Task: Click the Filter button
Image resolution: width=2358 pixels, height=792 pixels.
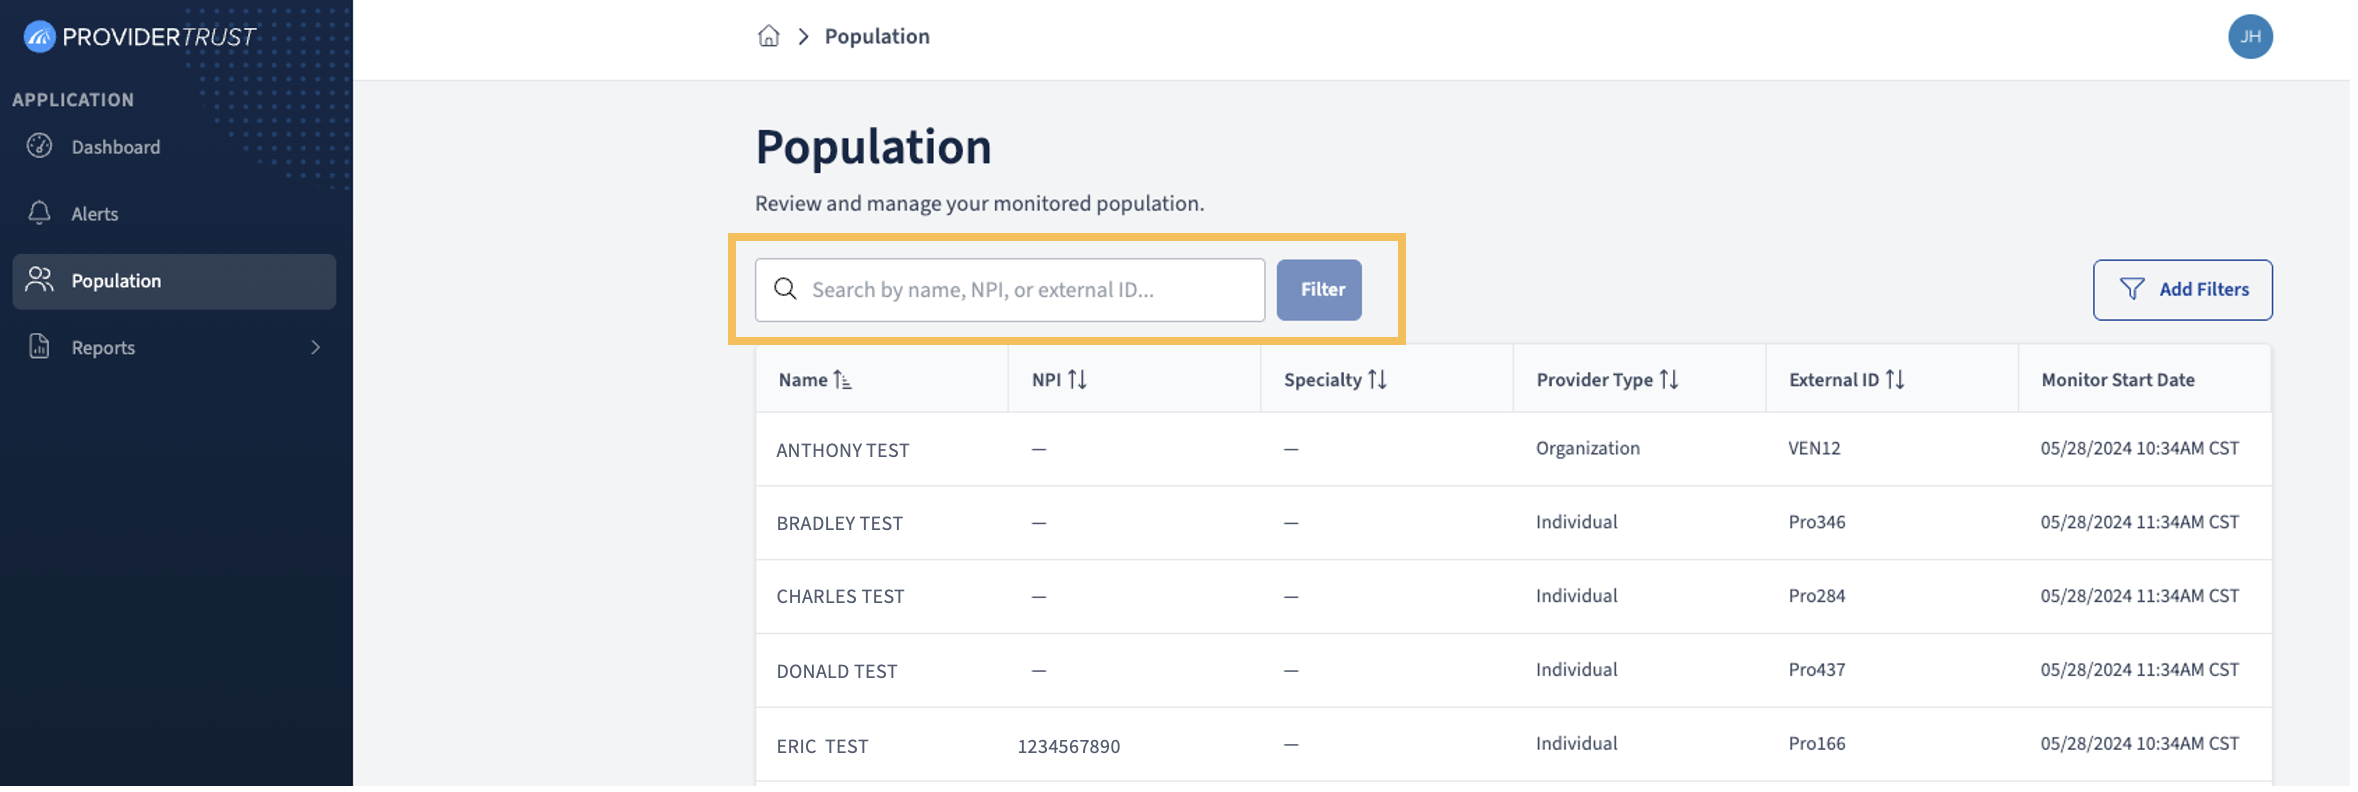Action: coord(1319,290)
